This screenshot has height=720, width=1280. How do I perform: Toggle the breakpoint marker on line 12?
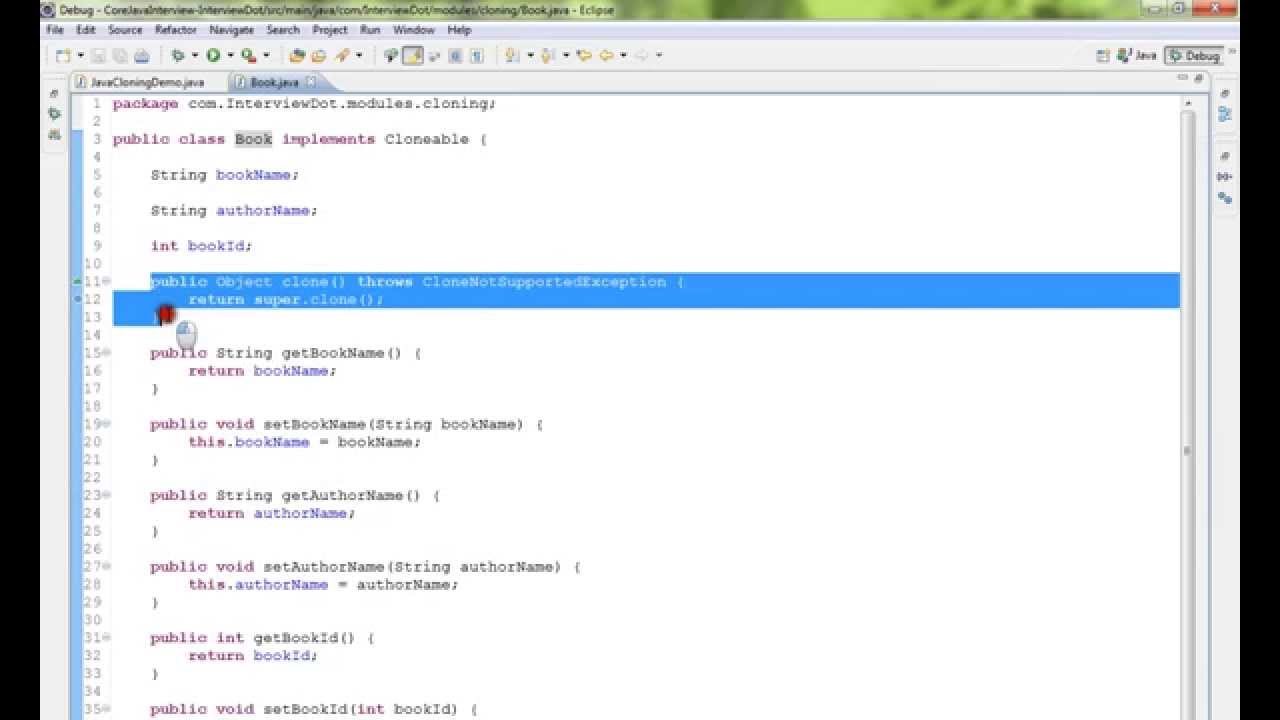(x=78, y=300)
